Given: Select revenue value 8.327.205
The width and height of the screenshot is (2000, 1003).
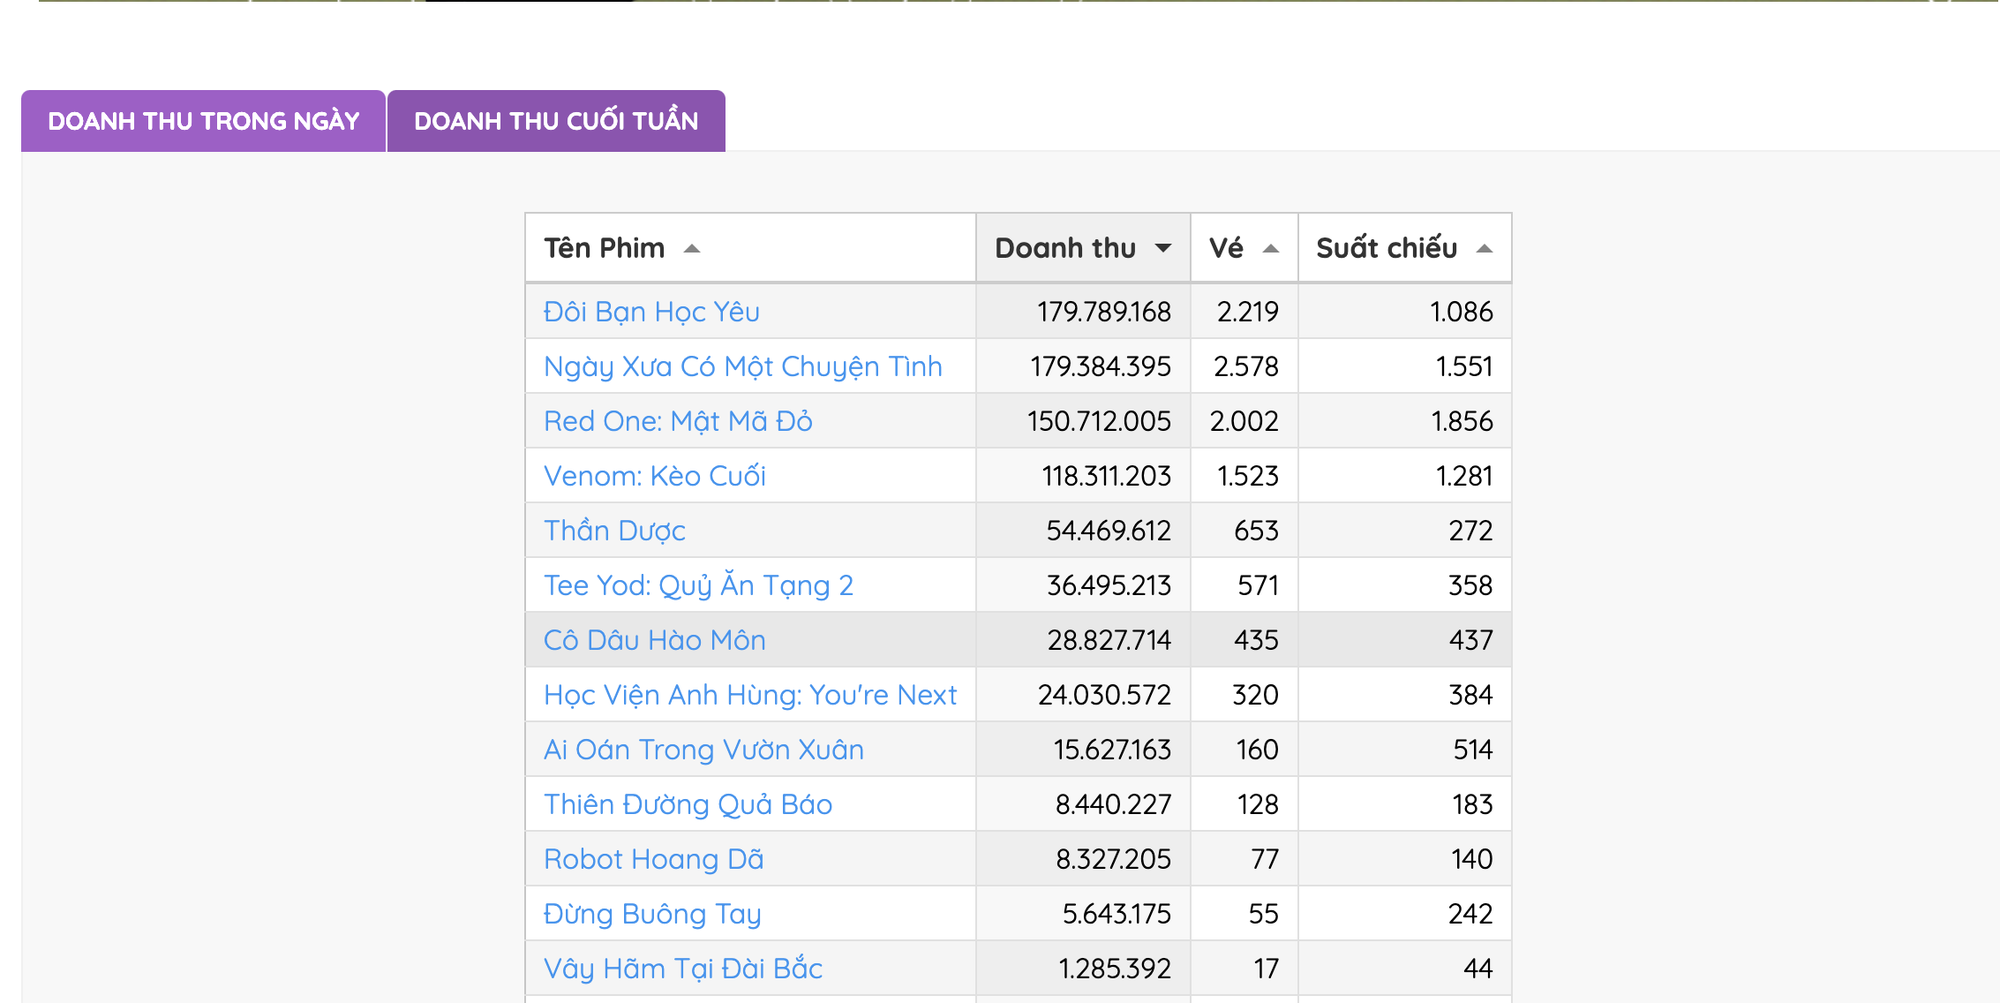Looking at the screenshot, I should click(x=1114, y=859).
